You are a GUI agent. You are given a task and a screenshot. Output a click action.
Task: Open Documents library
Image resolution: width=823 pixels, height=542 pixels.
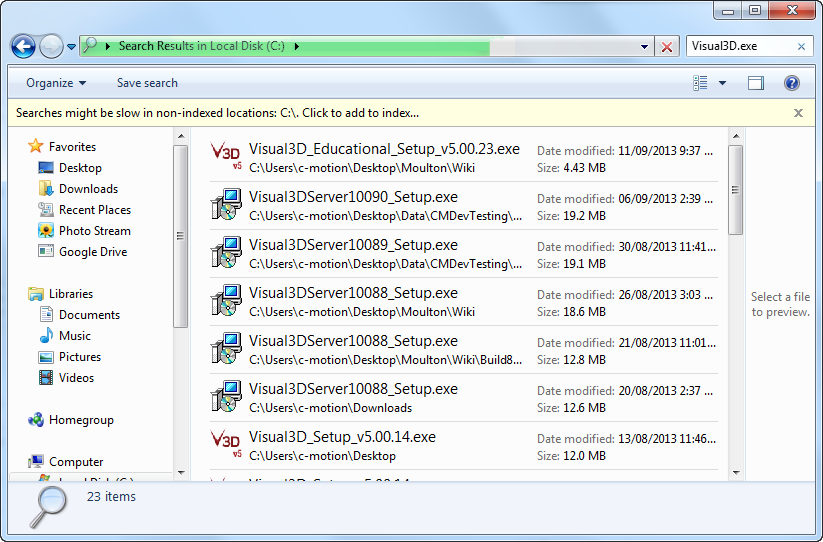[89, 314]
